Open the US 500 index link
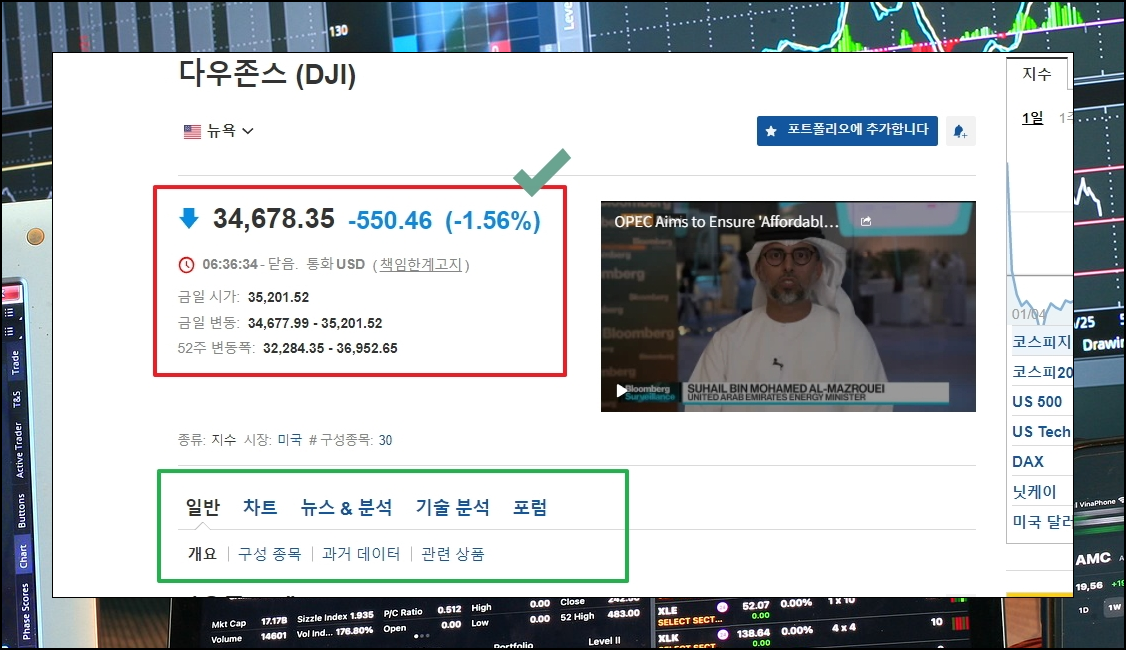This screenshot has height=650, width=1126. (x=1037, y=401)
